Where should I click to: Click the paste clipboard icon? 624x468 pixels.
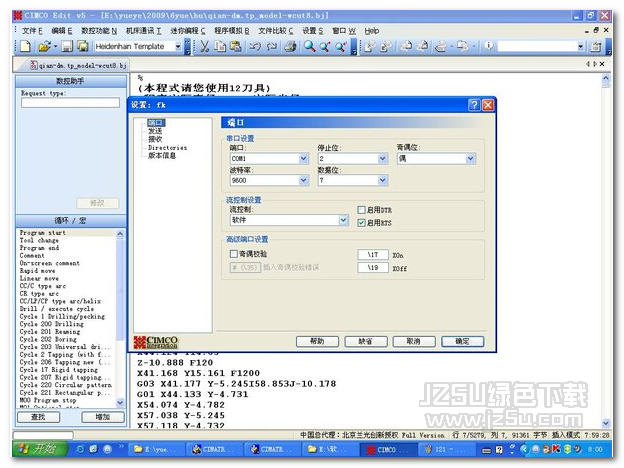point(236,47)
